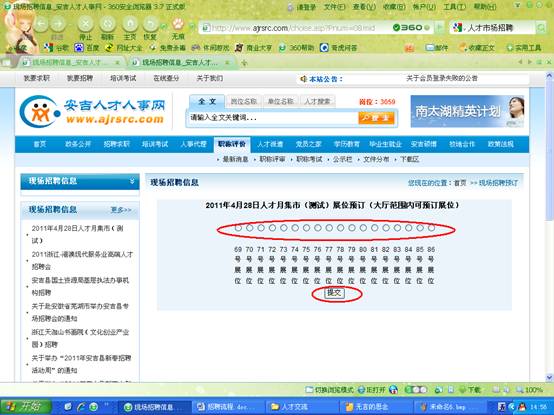Screen dimensions: 554x415
Task: Collapse the 现场招聘信息 sidebar panel chevron
Action: click(x=132, y=181)
